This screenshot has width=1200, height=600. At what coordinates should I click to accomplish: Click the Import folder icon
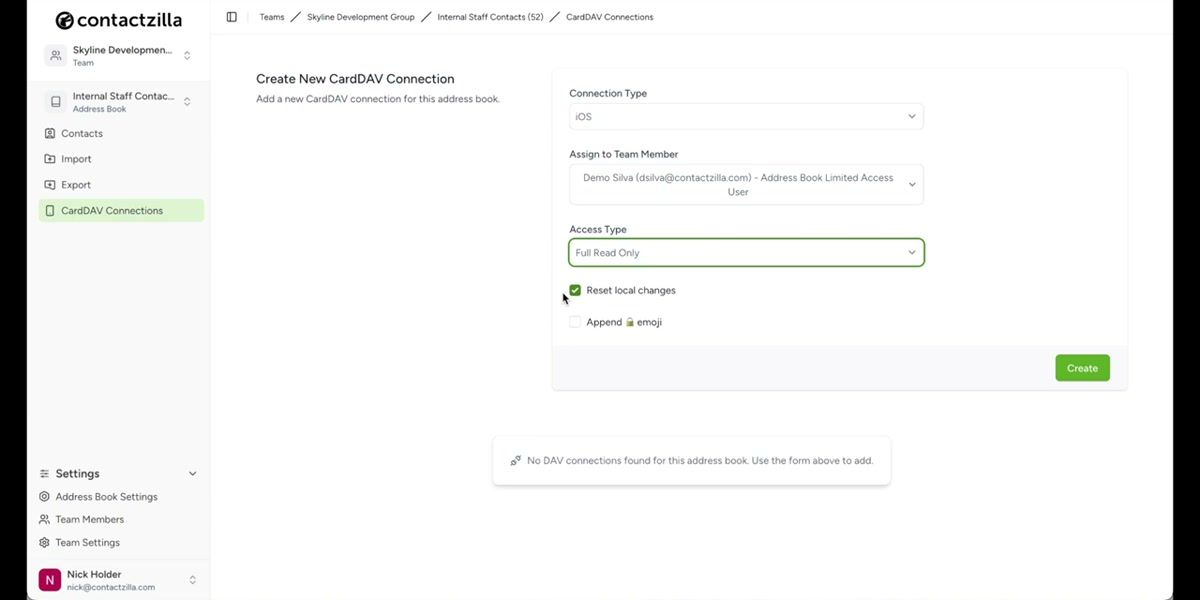click(50, 159)
